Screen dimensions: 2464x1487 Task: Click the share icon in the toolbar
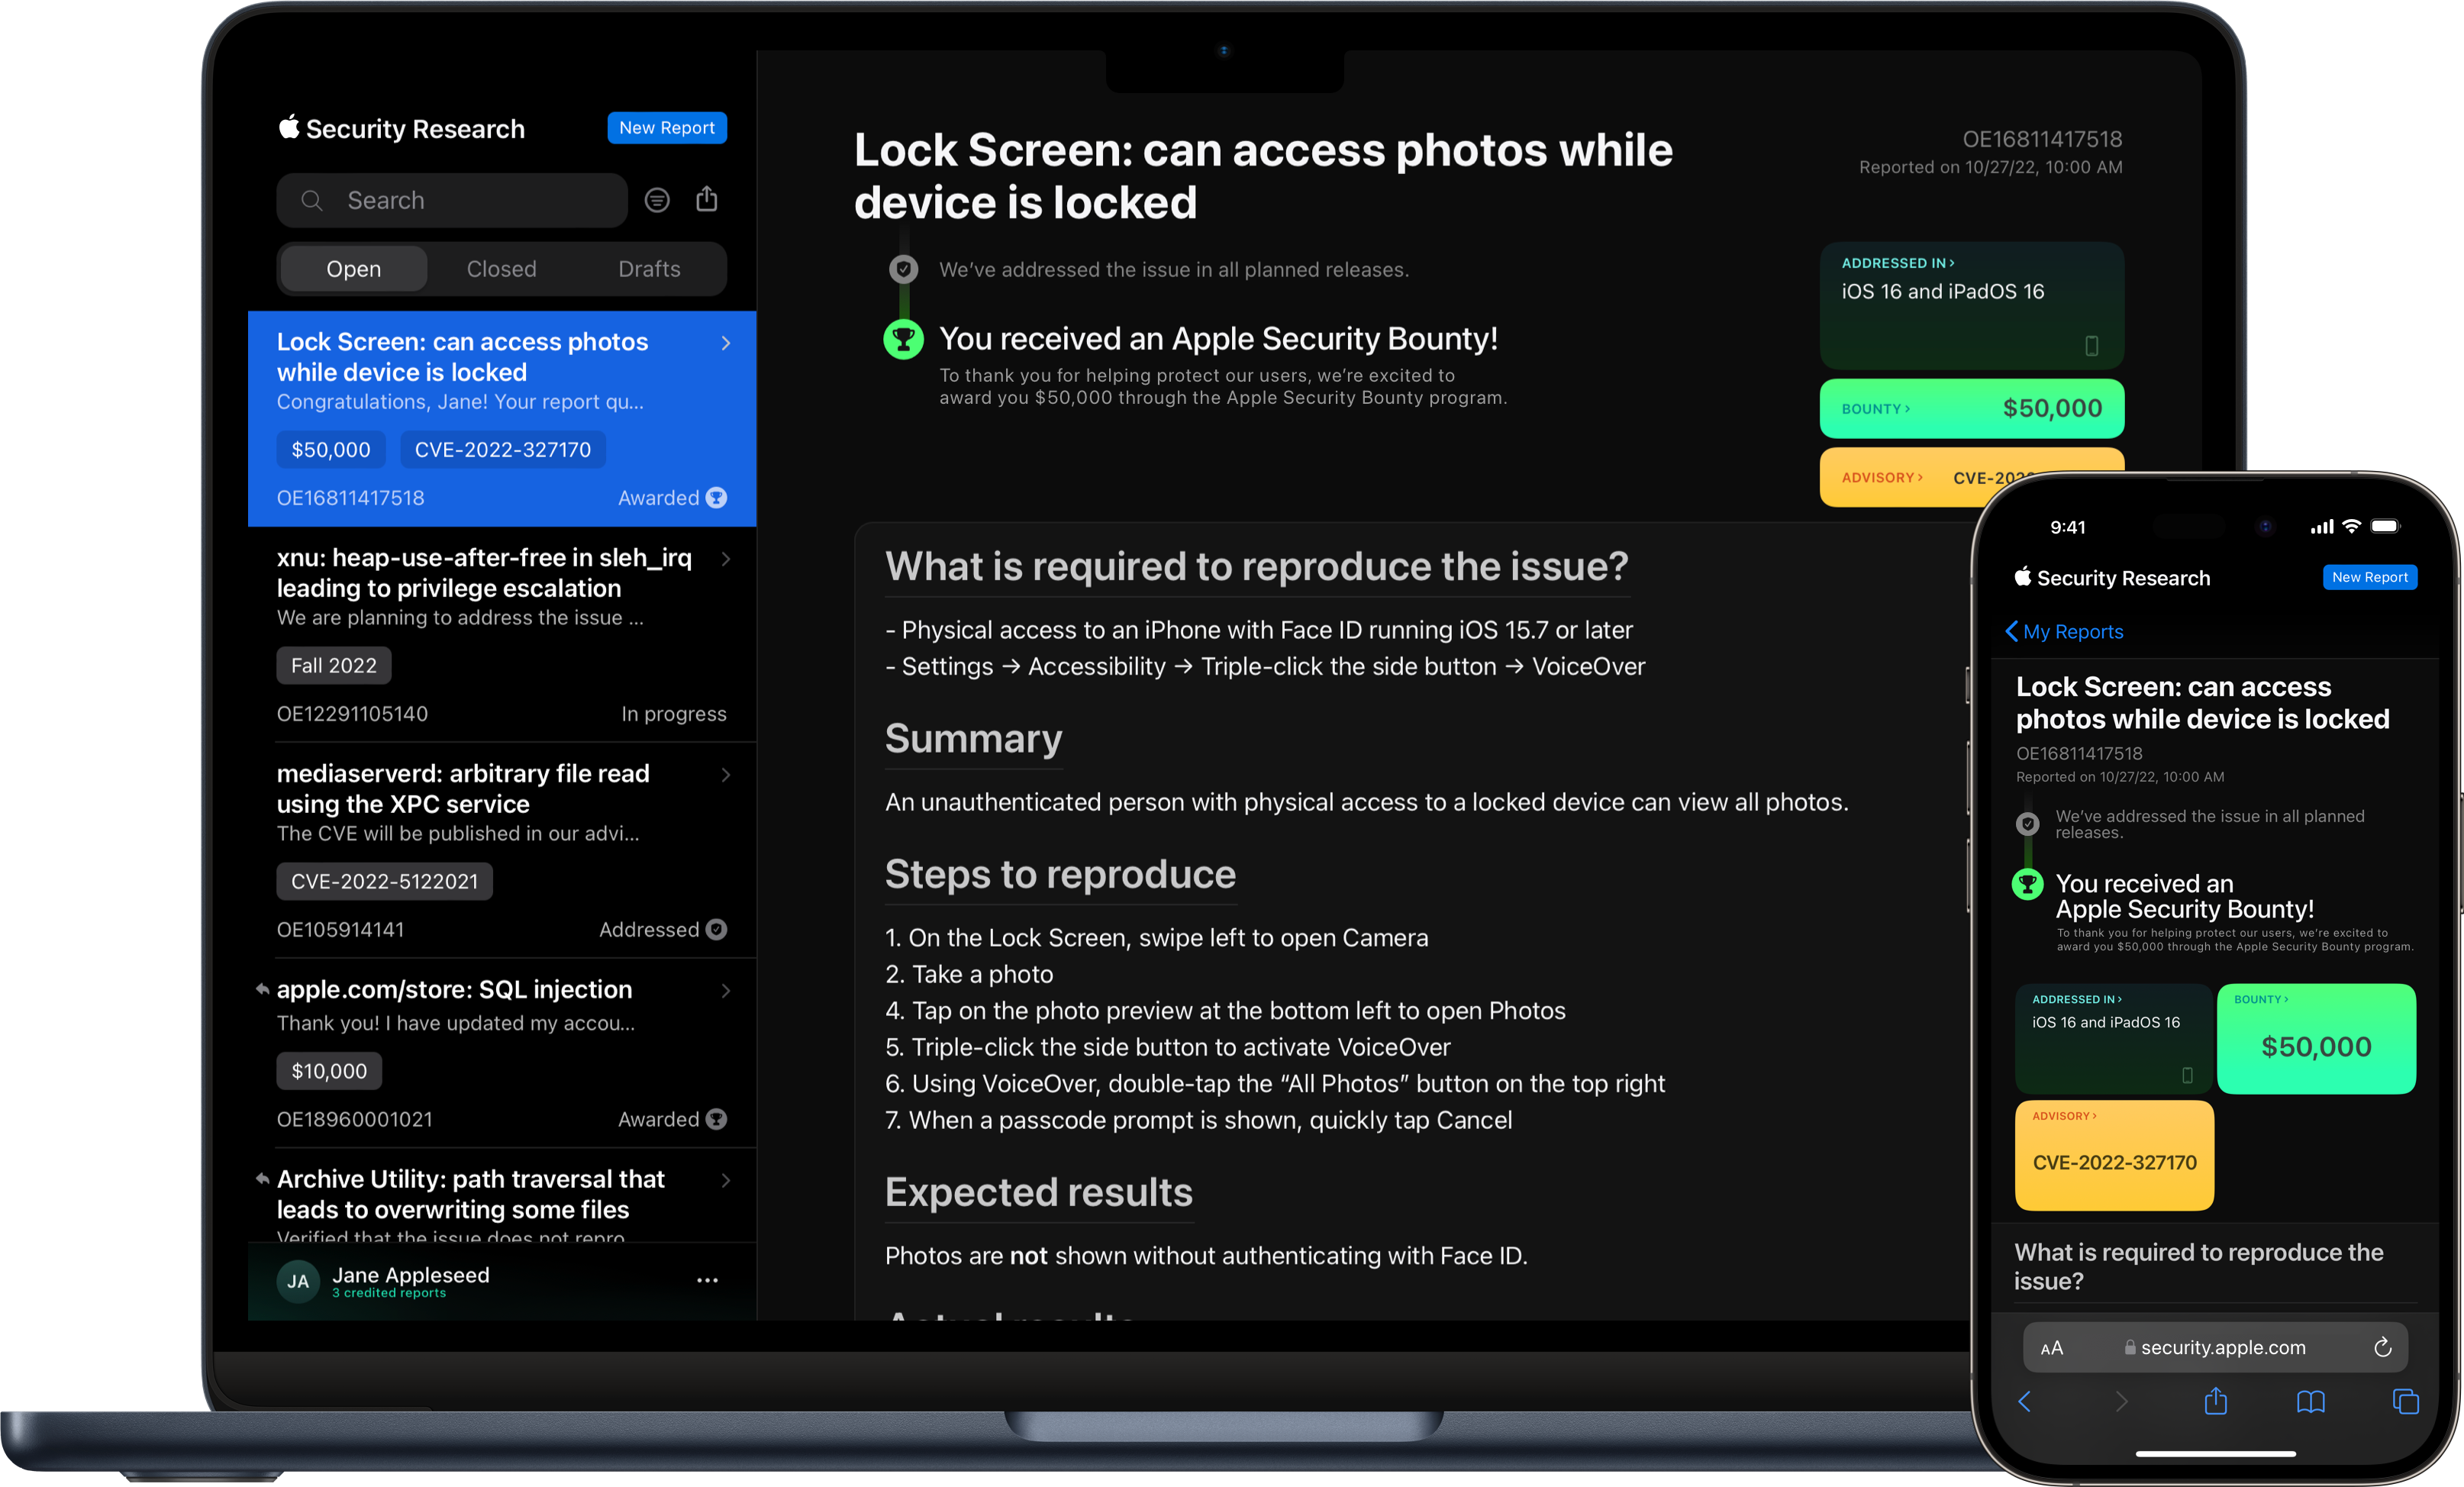pos(708,199)
